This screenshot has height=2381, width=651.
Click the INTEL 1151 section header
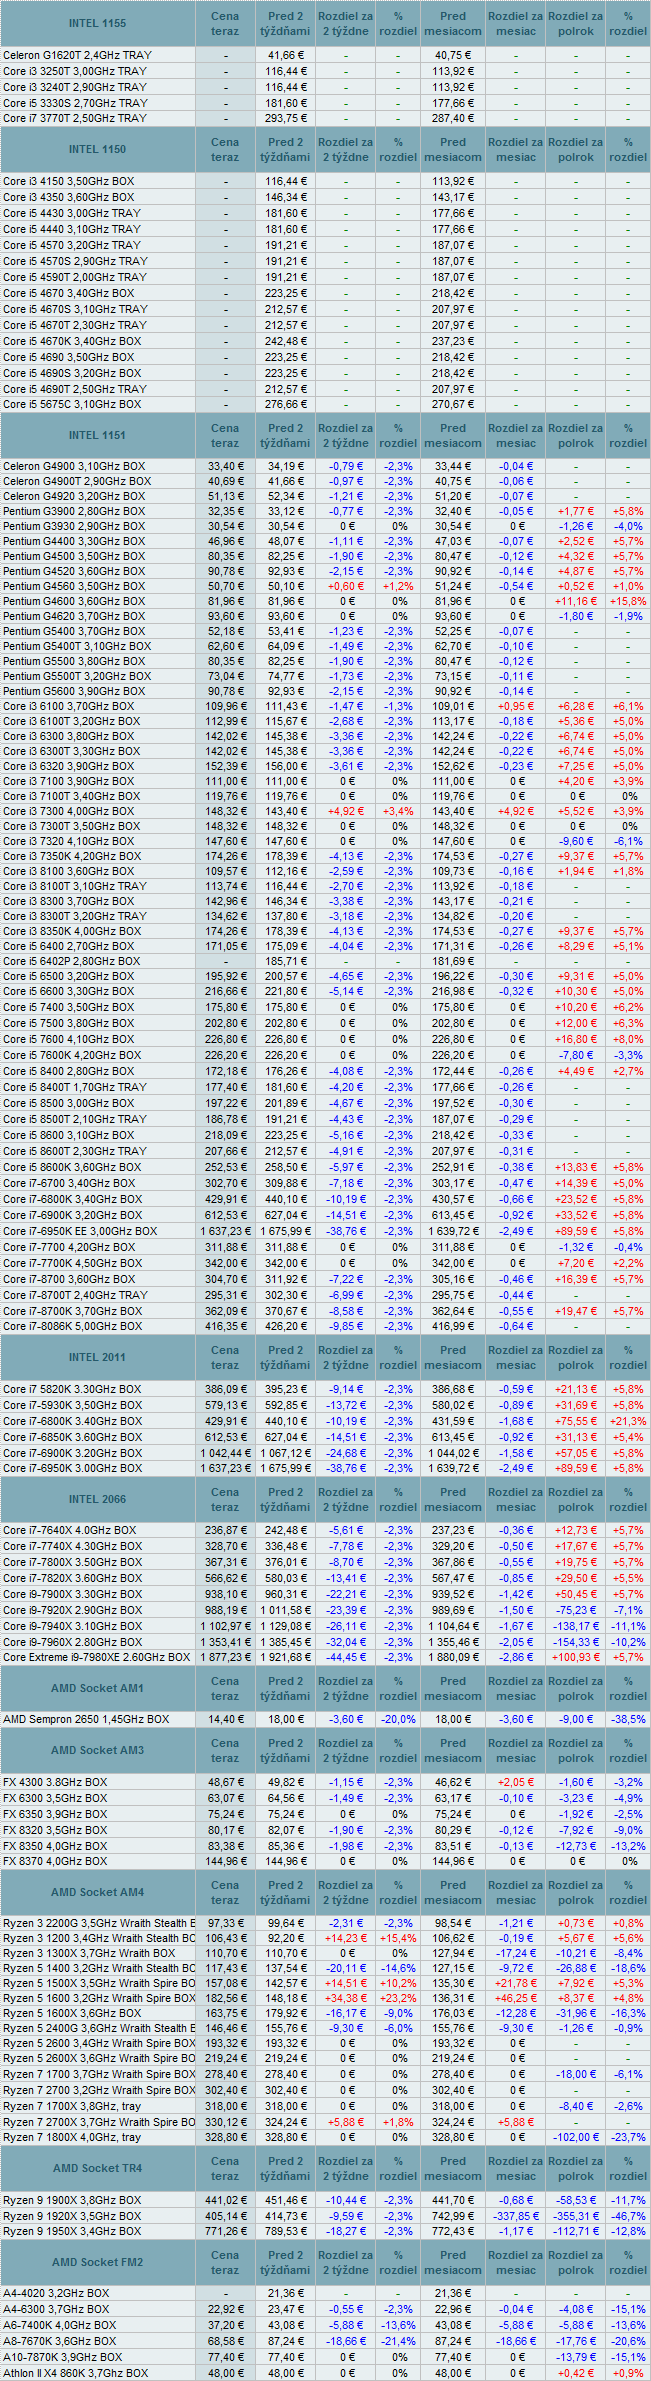97,435
